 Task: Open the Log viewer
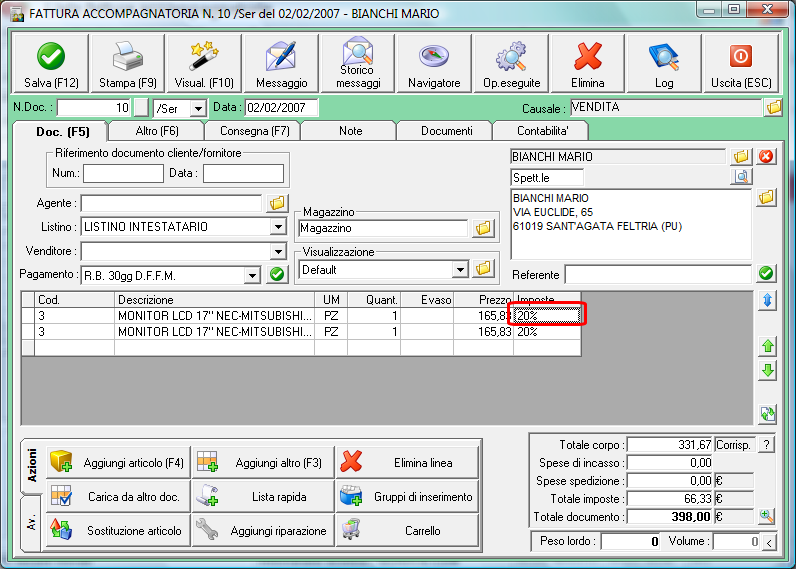pyautogui.click(x=664, y=63)
